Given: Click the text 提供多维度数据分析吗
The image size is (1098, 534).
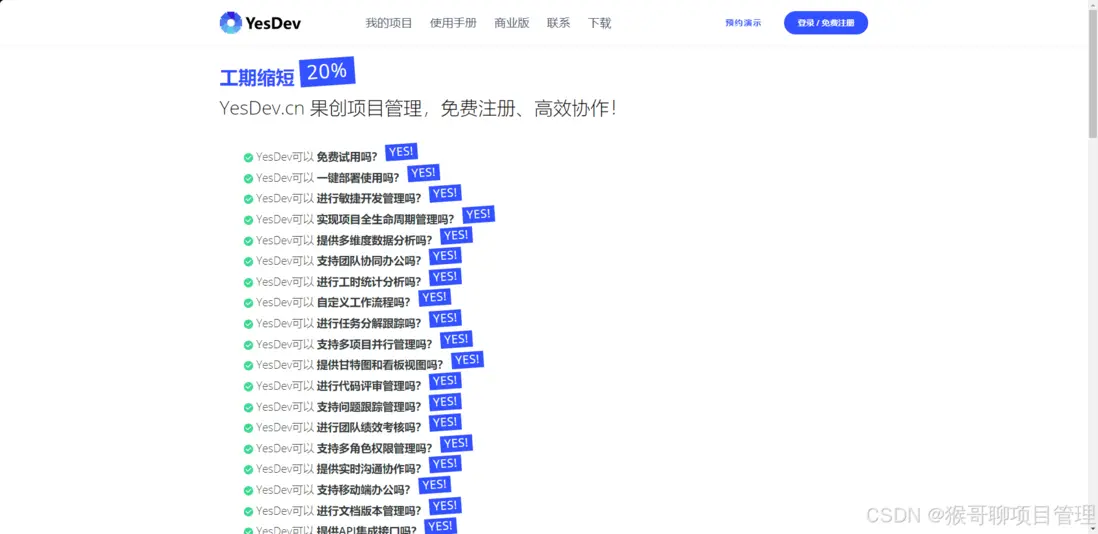Looking at the screenshot, I should [375, 240].
